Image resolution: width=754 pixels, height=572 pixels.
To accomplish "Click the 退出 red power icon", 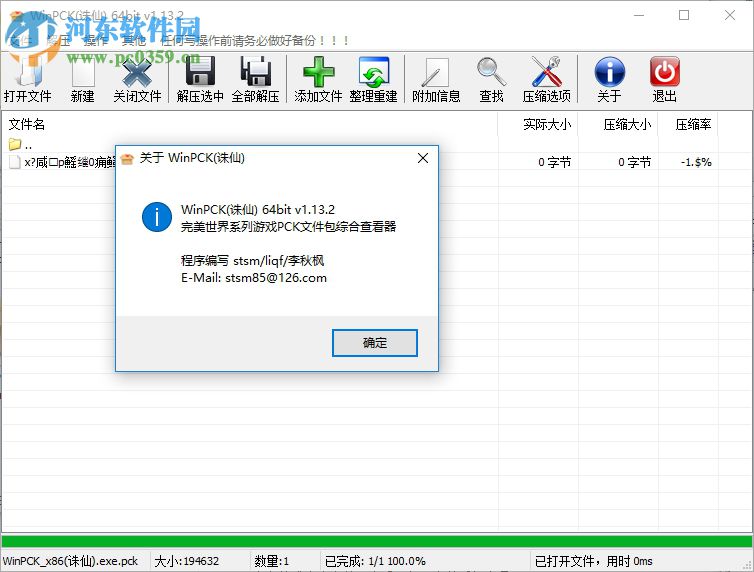I will [665, 72].
